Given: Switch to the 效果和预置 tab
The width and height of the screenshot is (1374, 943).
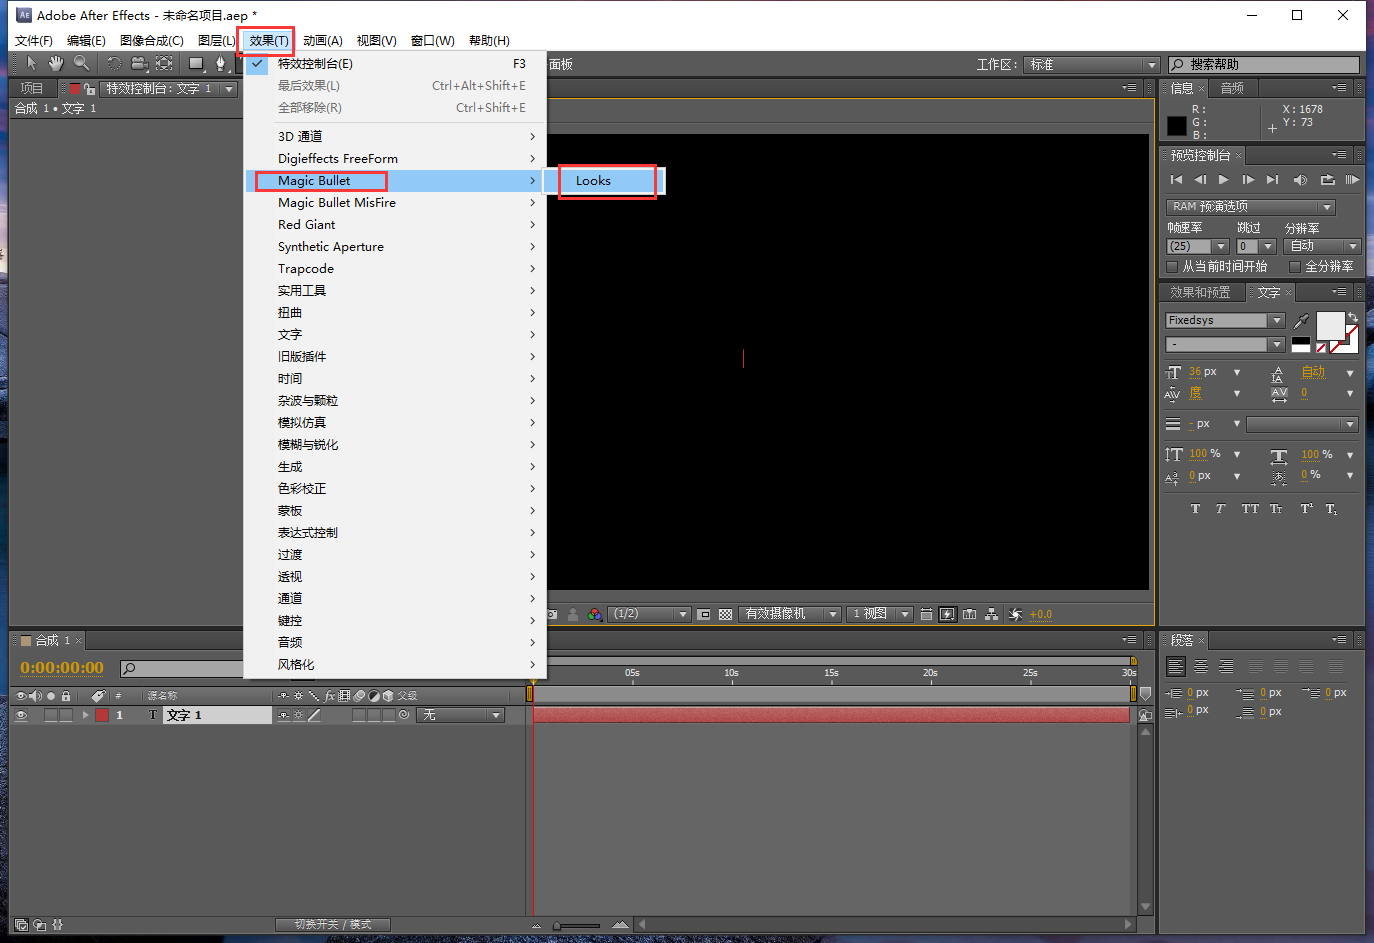Looking at the screenshot, I should click(x=1200, y=293).
